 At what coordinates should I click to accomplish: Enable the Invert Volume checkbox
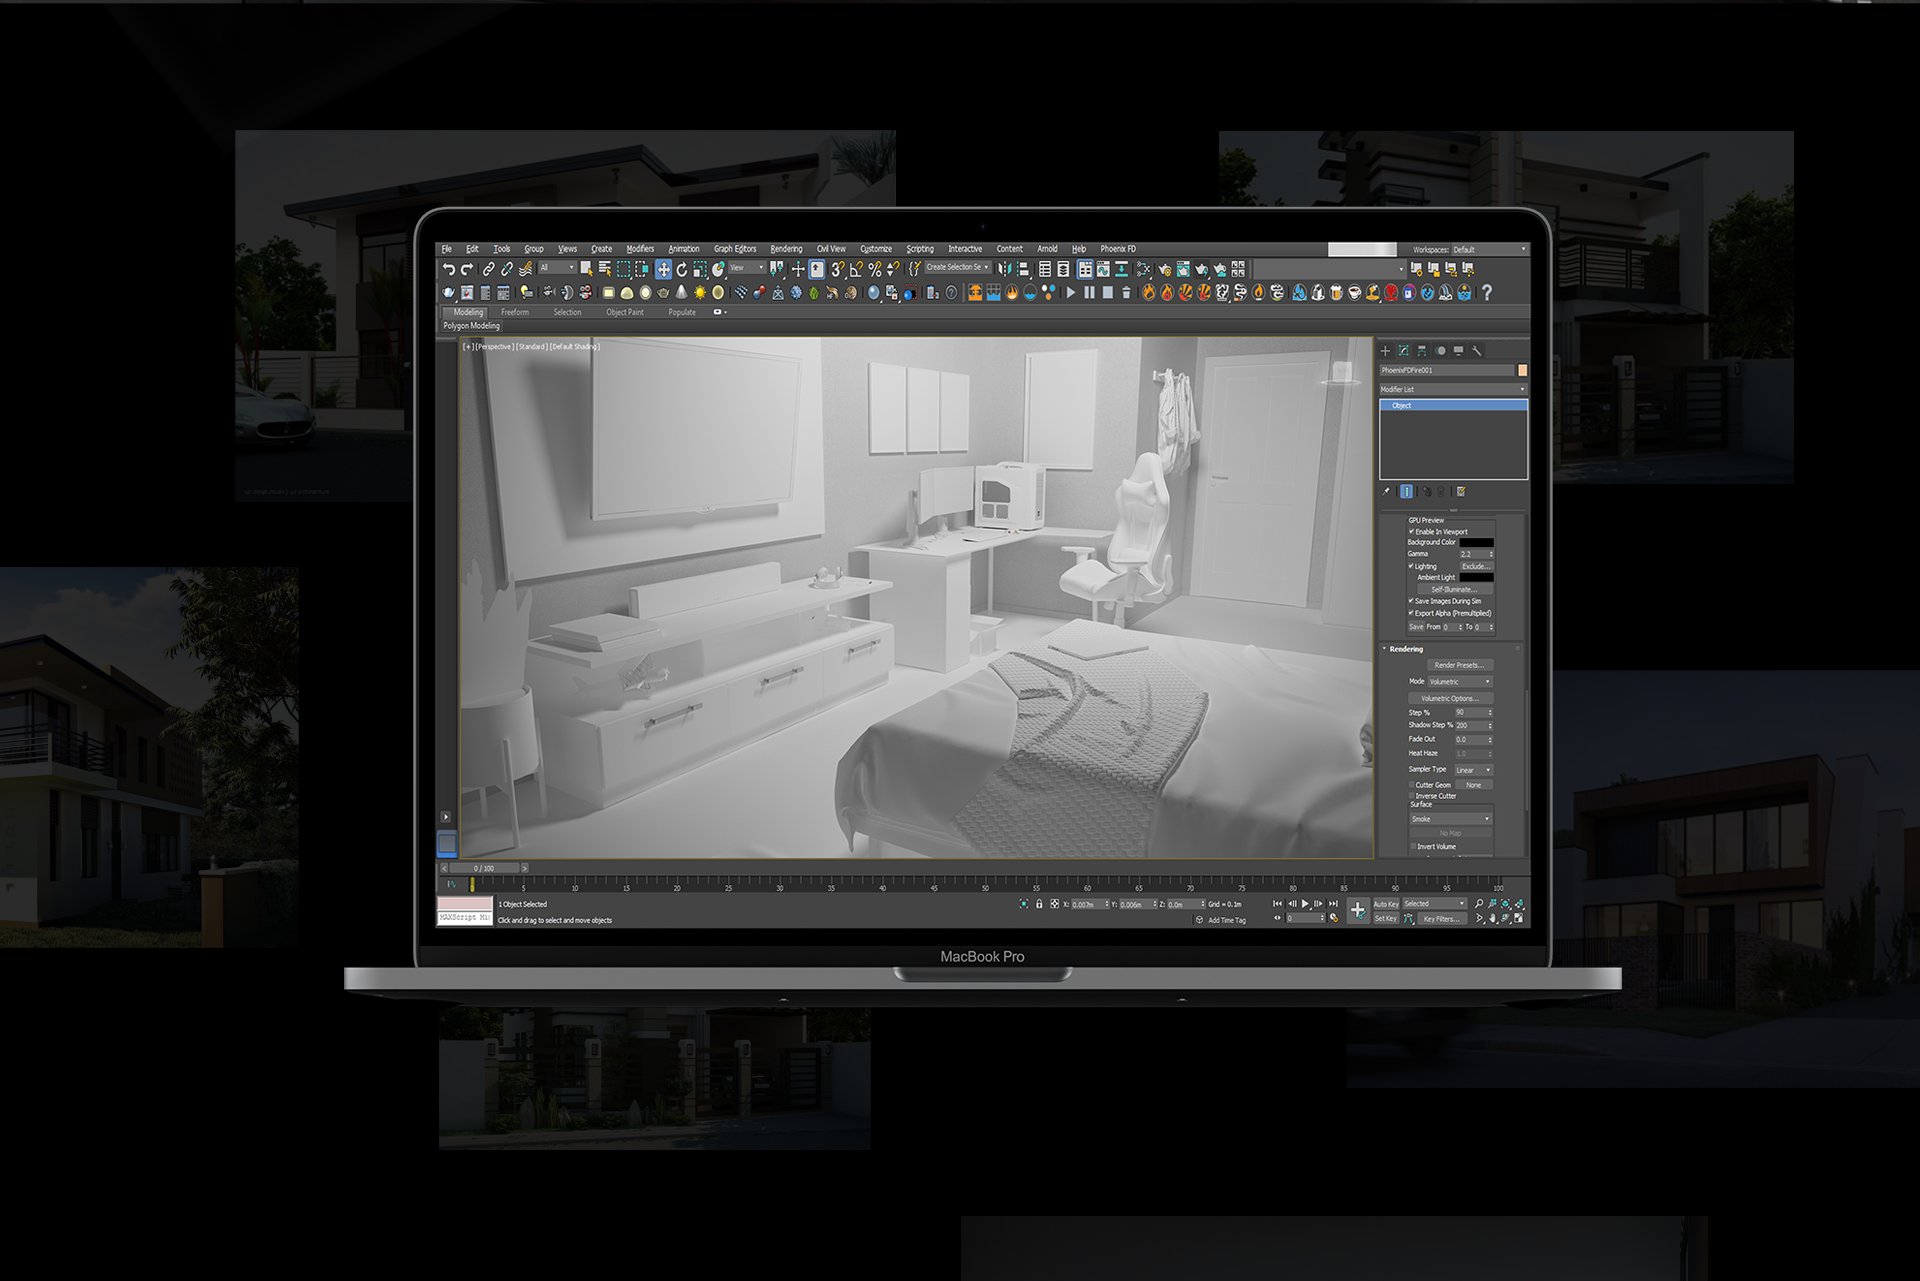(x=1412, y=846)
